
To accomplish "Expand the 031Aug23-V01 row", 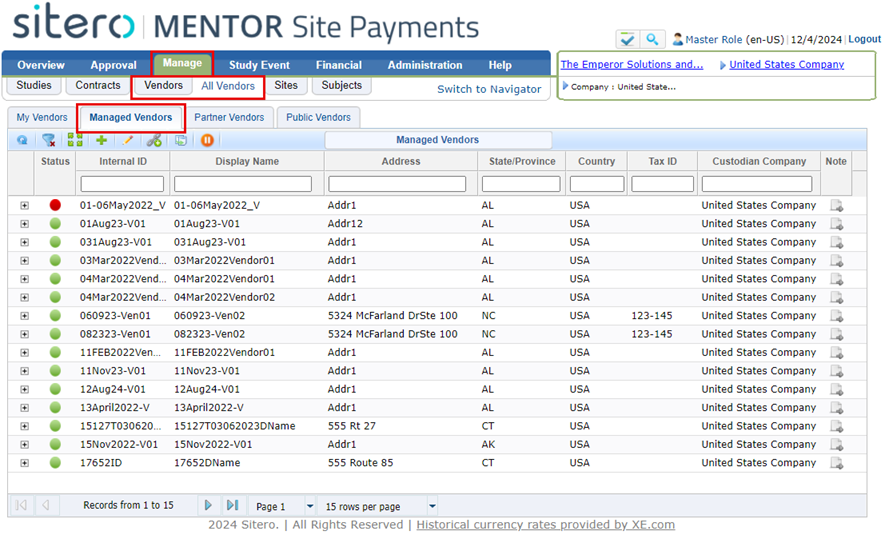I will (x=24, y=242).
